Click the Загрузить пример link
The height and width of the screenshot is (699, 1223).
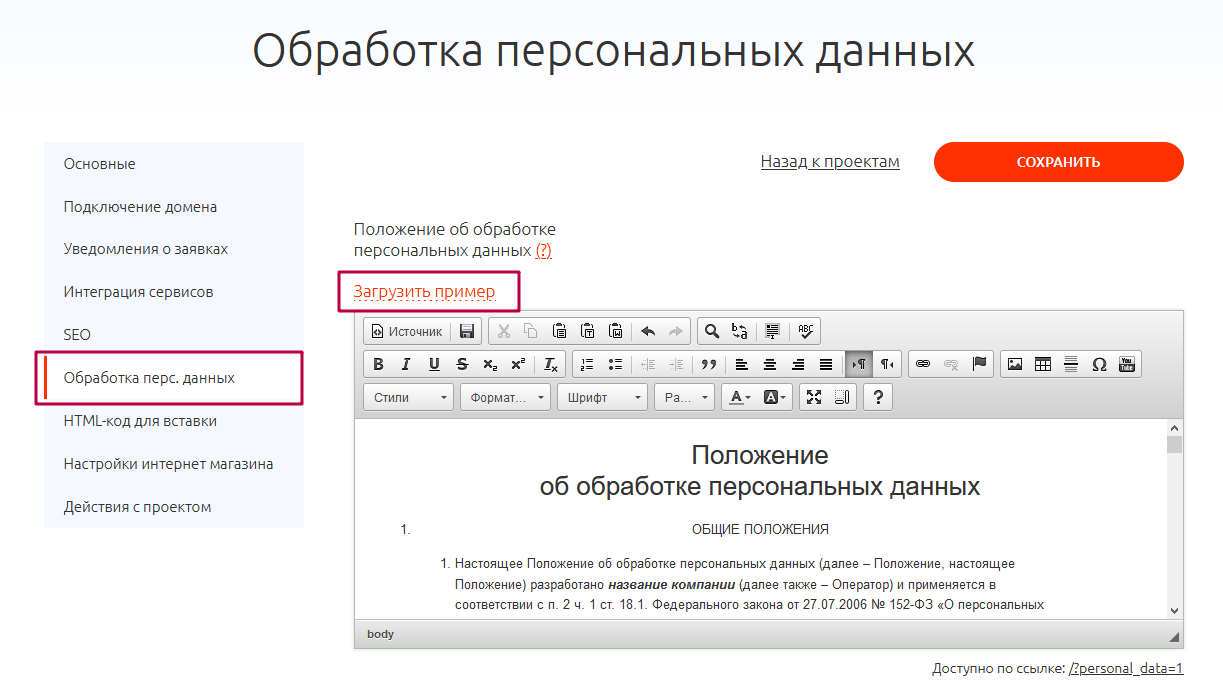coord(424,292)
